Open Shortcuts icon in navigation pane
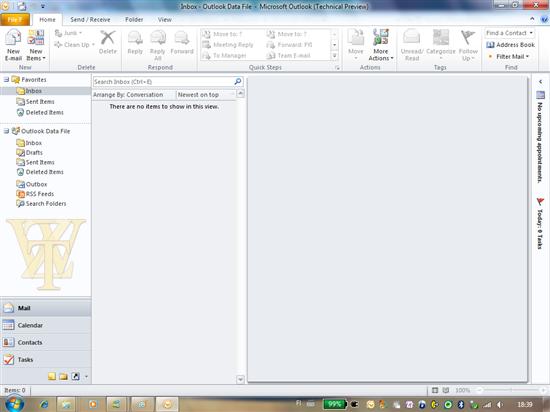 [75, 376]
